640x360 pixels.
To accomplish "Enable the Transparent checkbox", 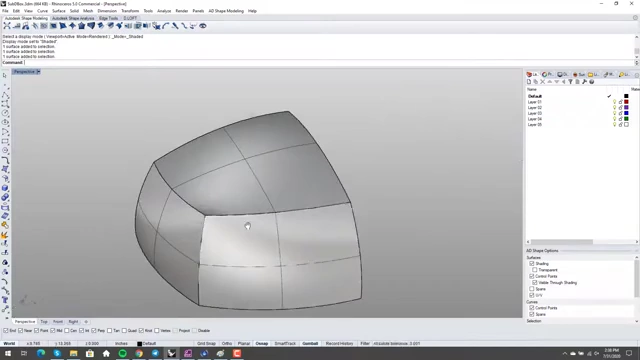I will pos(535,270).
